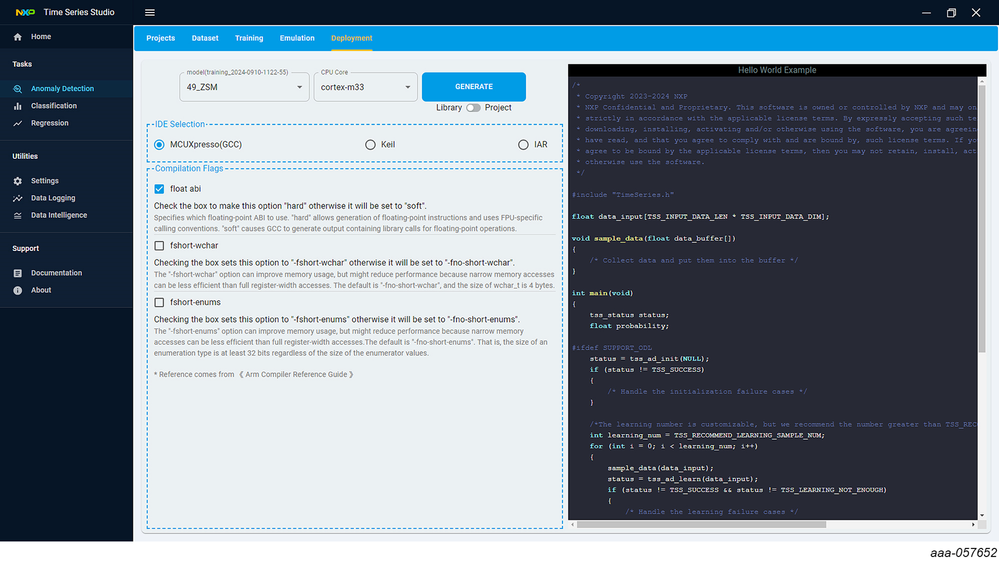Click the '#ifdef SUPPORT_ODL' code line

612,349
